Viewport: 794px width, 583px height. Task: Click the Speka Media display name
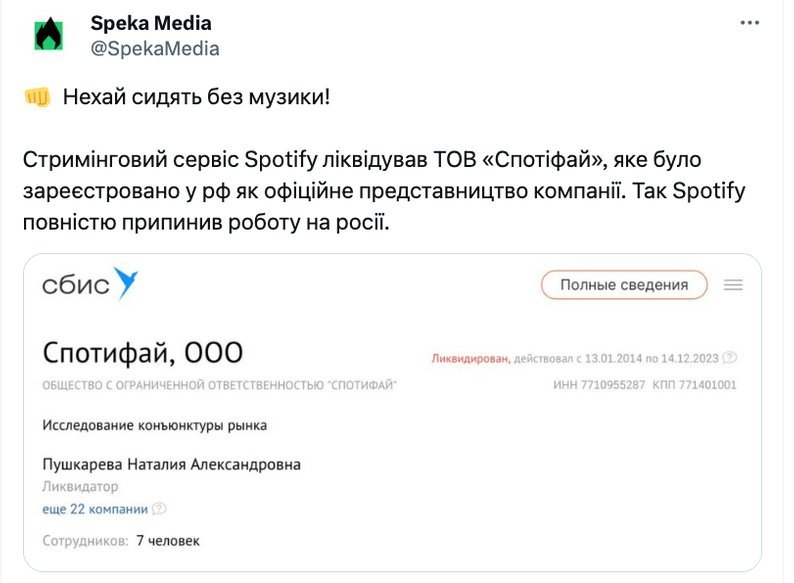[151, 23]
